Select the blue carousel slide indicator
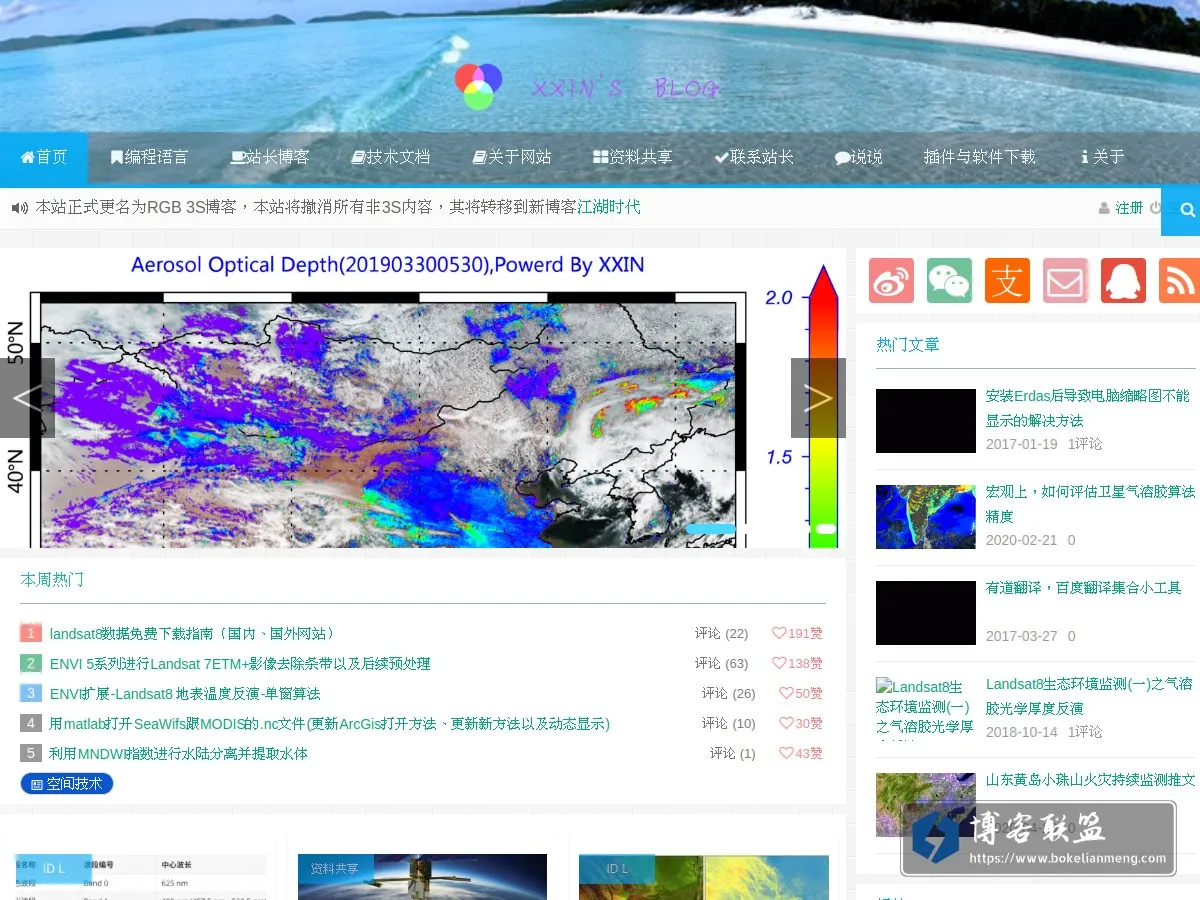Screen dimensions: 1200x900 pyautogui.click(x=711, y=529)
